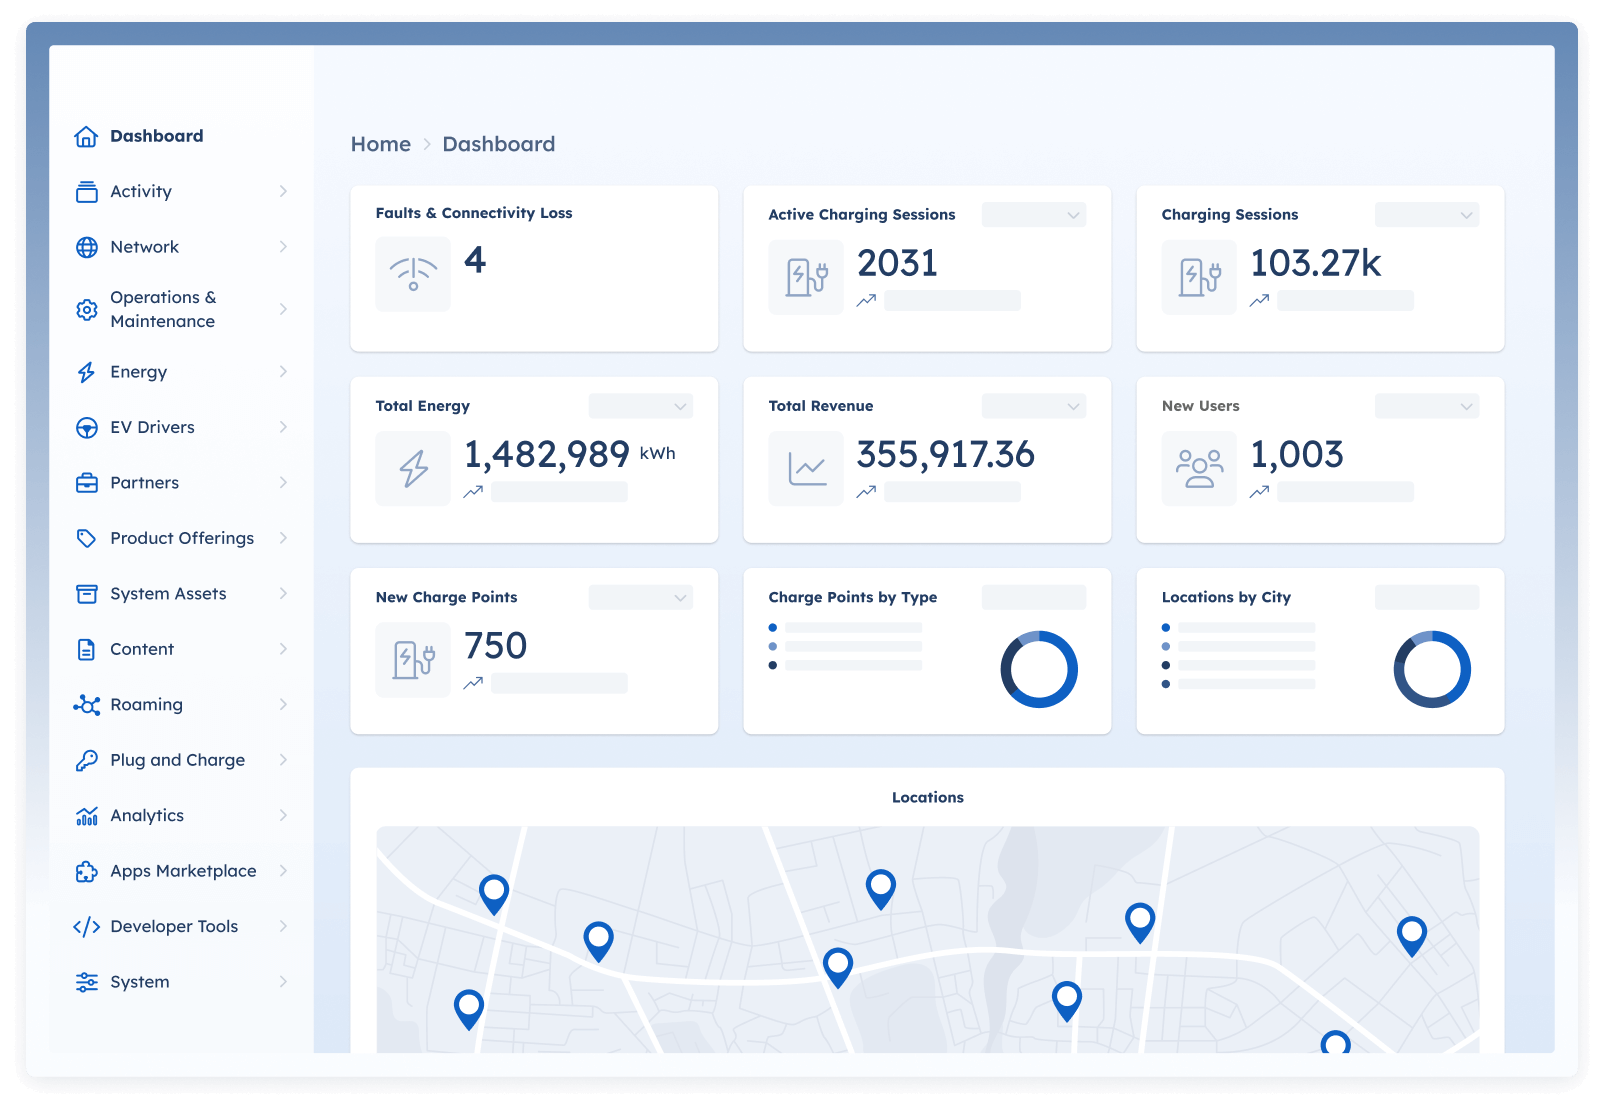Click the Dashboard home icon in sidebar
This screenshot has height=1107, width=1604.
(87, 136)
